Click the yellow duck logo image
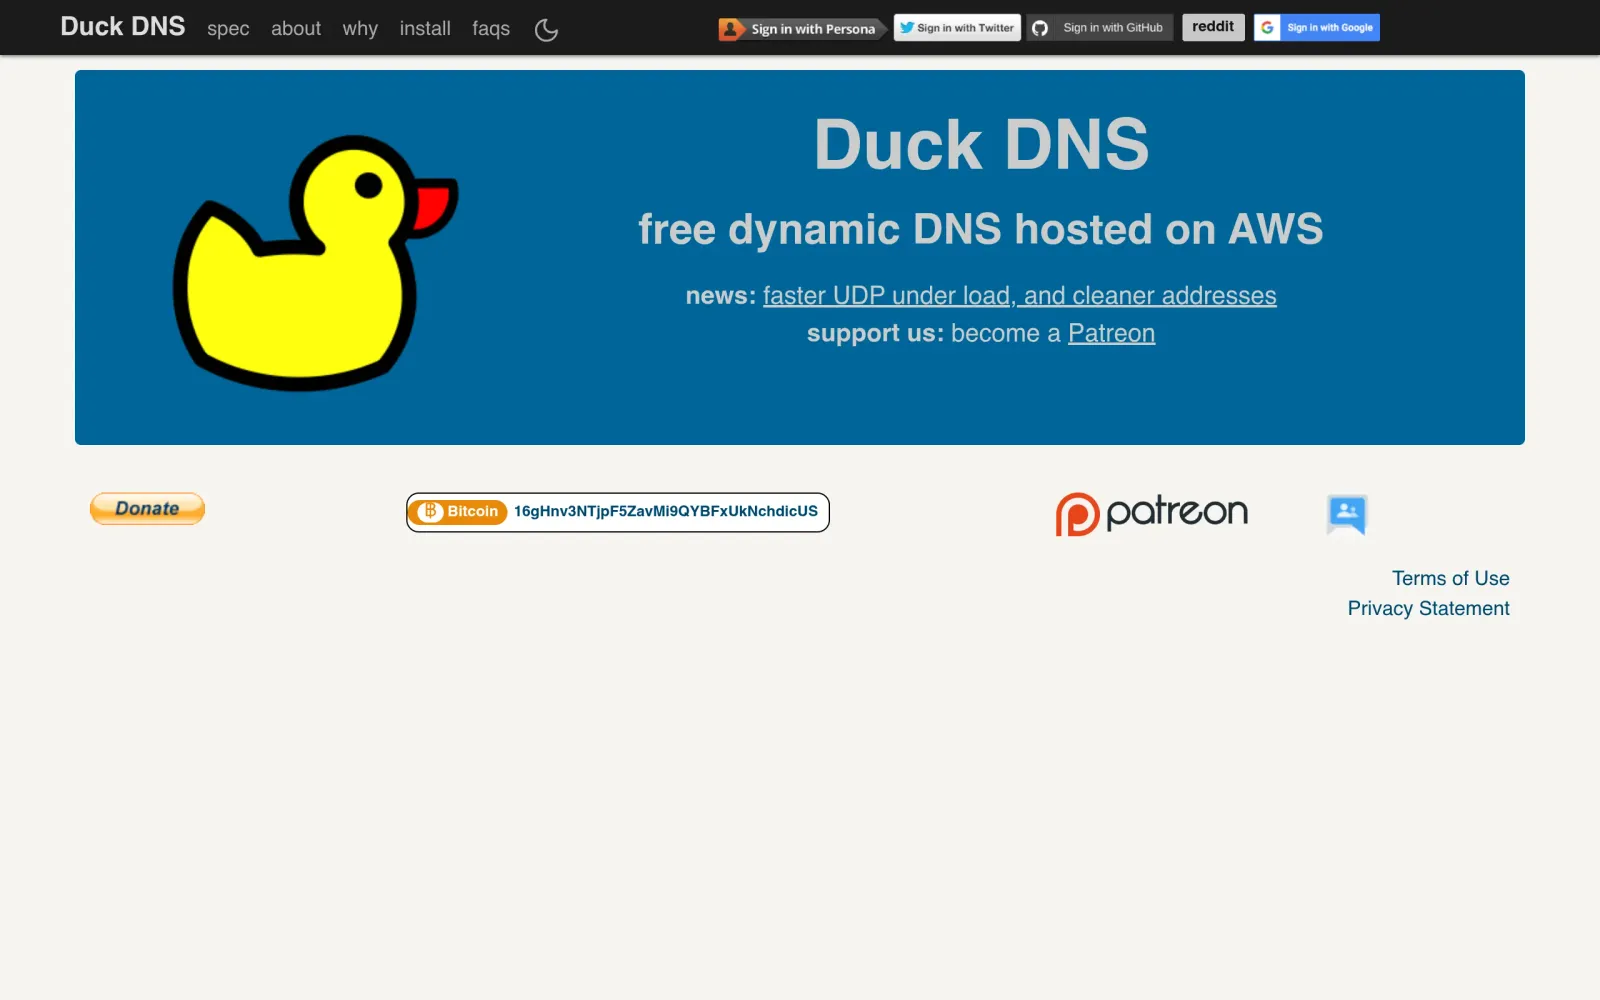Viewport: 1600px width, 1000px height. point(316,263)
